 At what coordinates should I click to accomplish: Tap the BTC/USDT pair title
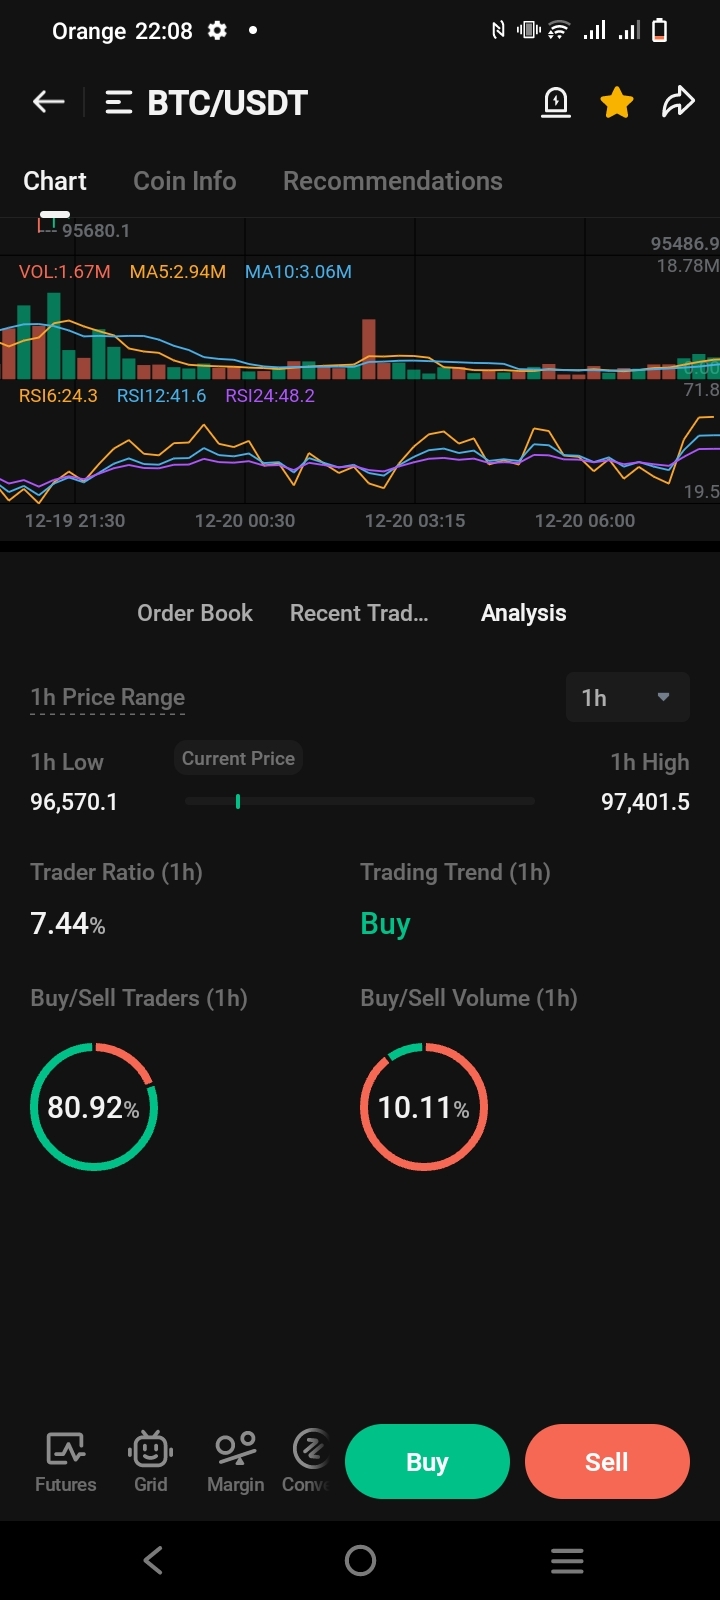pos(228,102)
